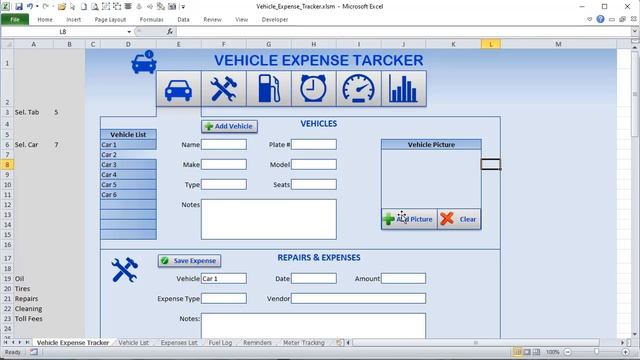Click the zoom out minus button
The width and height of the screenshot is (640, 360).
point(567,352)
